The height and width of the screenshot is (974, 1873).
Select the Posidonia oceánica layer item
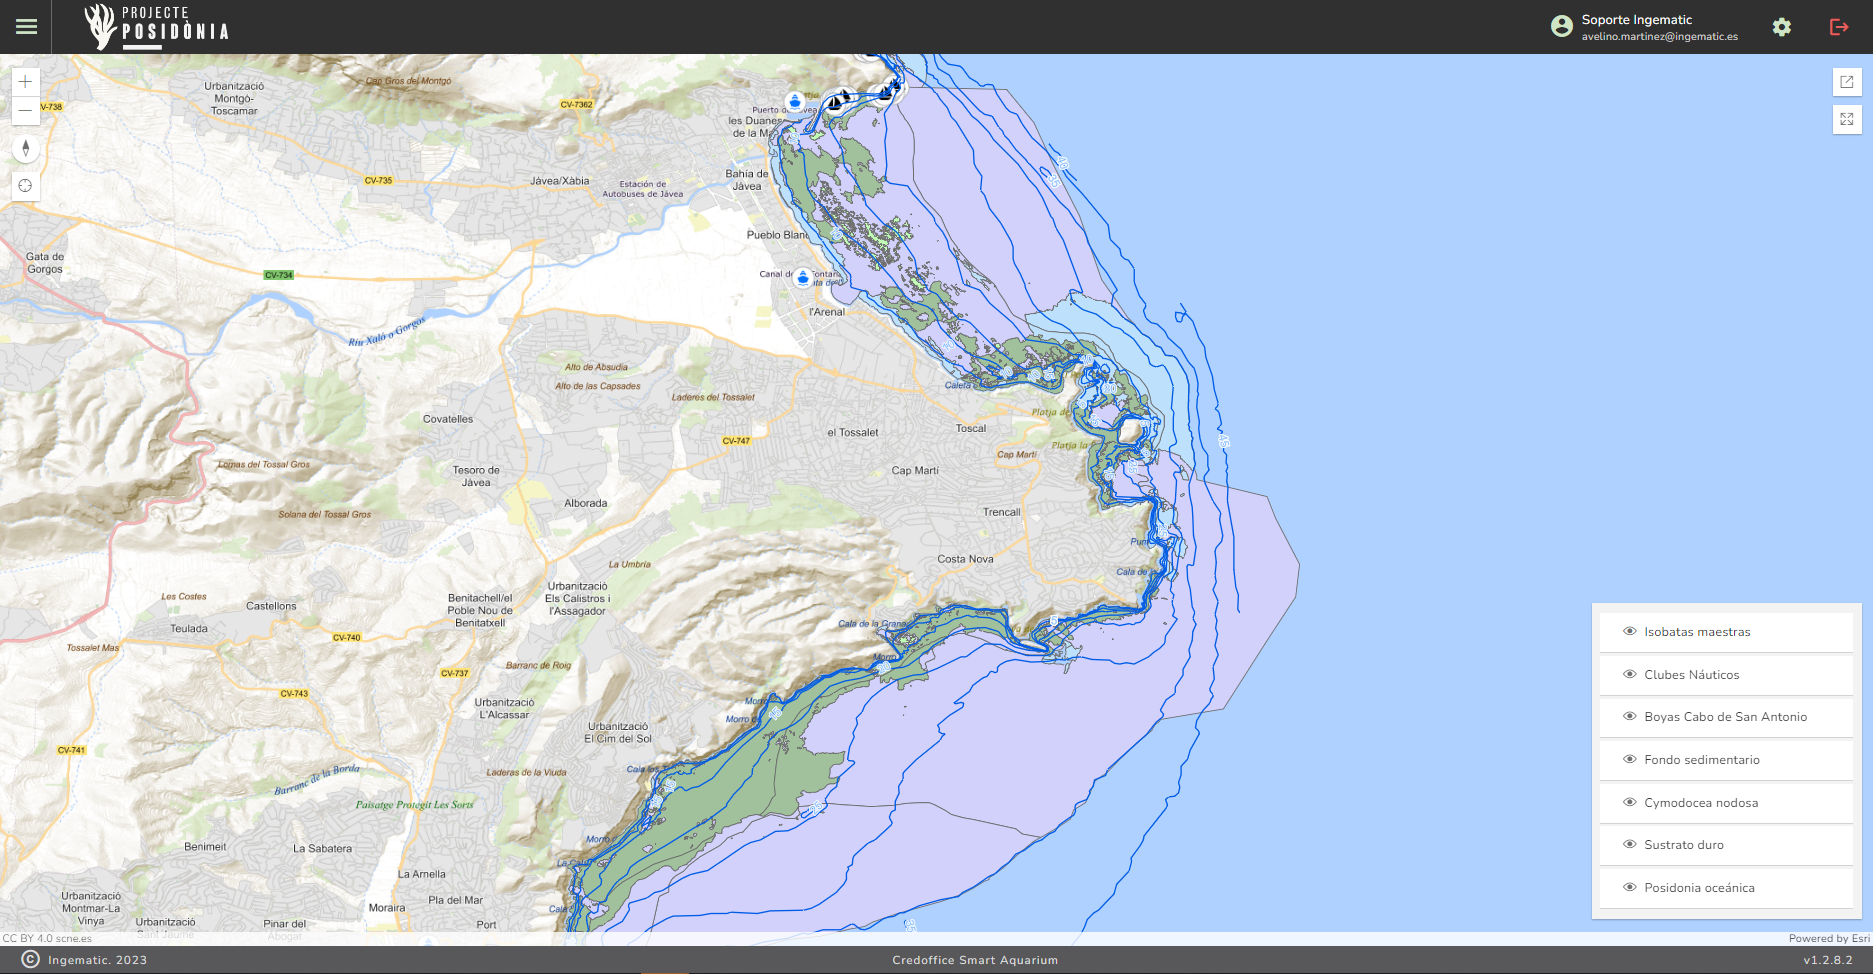[x=1699, y=888]
